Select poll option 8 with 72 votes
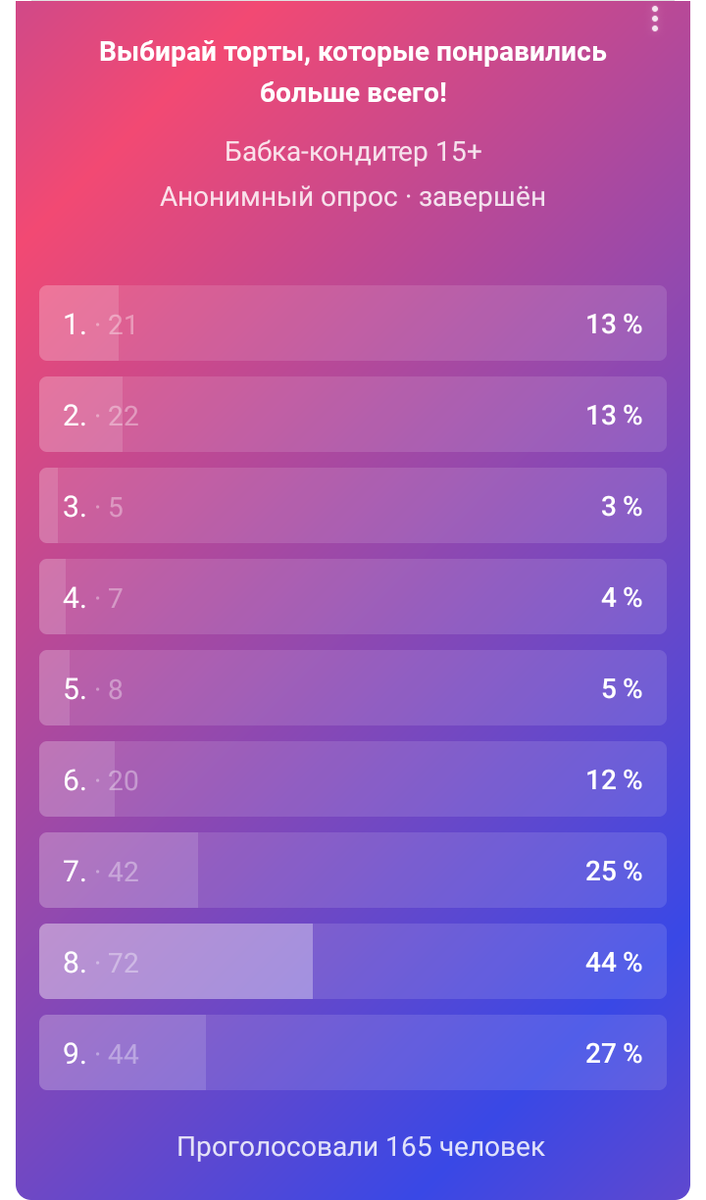Screen dimensions: 706x1200 coord(353,962)
